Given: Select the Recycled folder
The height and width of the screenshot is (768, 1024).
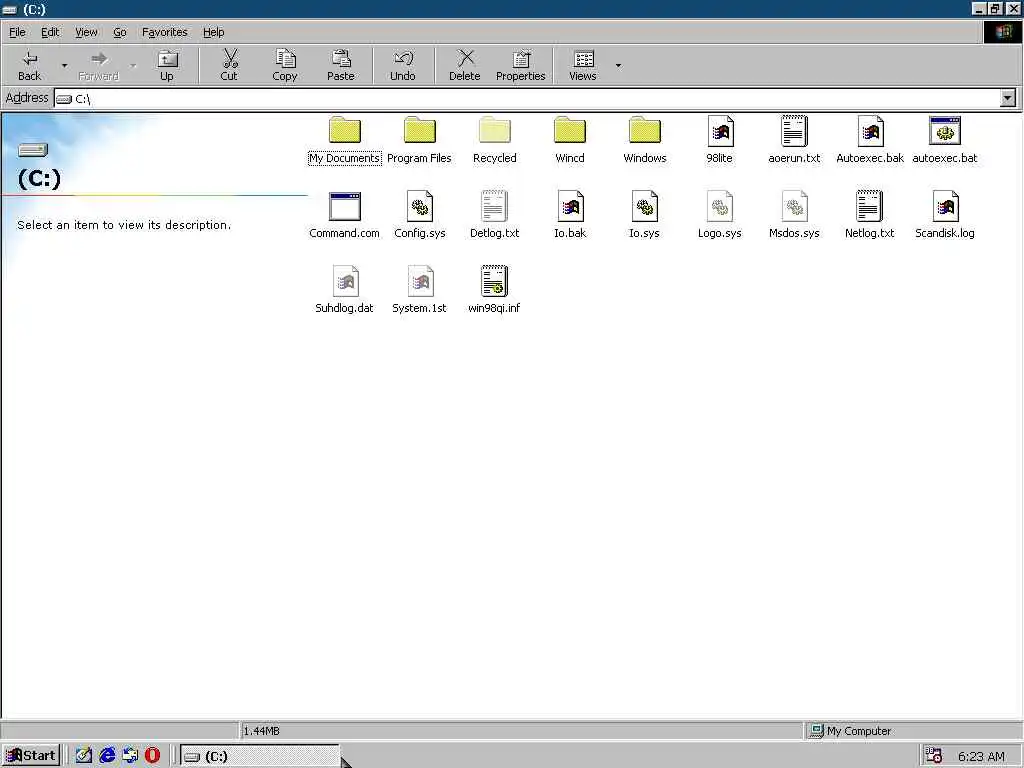Looking at the screenshot, I should pyautogui.click(x=494, y=140).
